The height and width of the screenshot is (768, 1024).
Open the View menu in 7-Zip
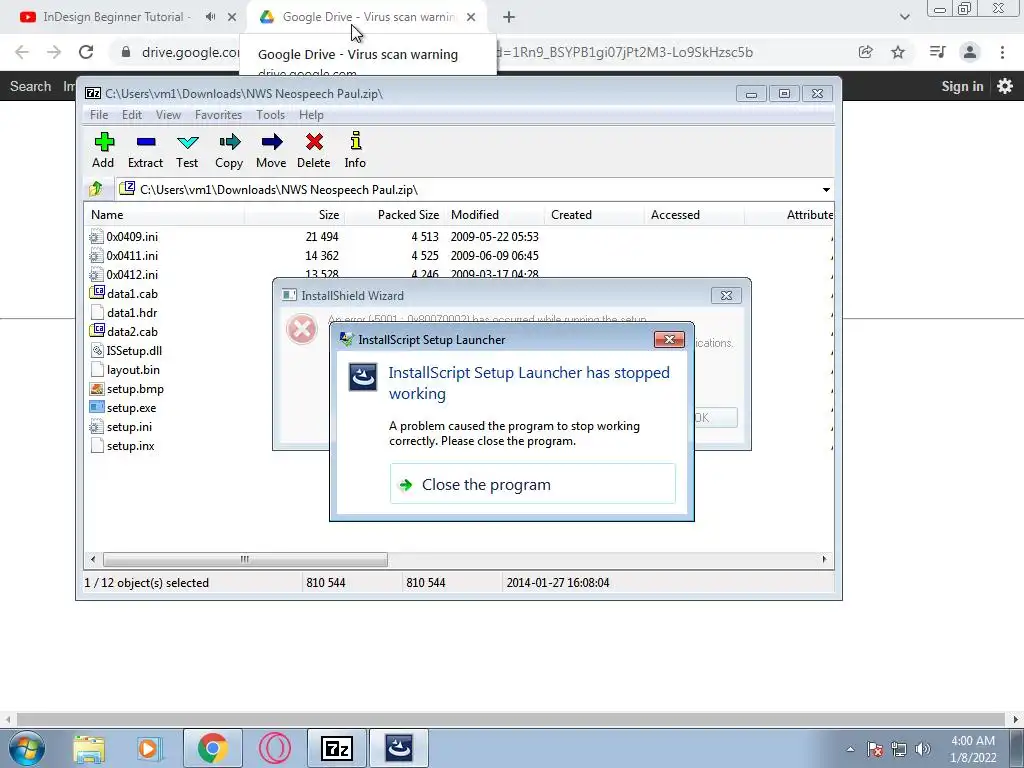coord(168,115)
